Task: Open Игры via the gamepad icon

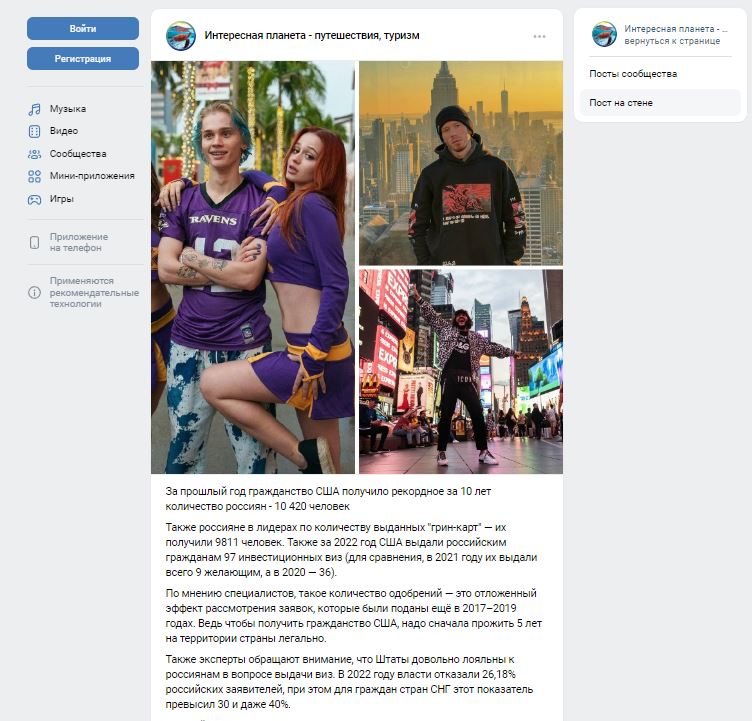Action: [34, 199]
